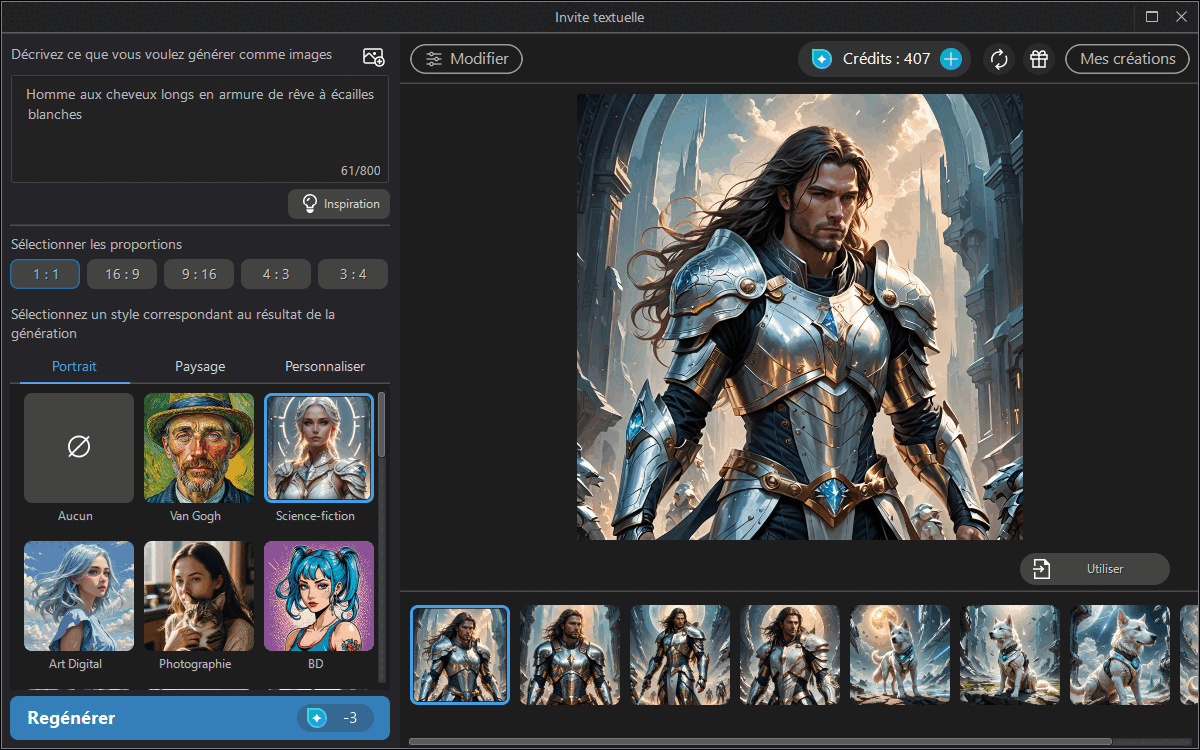The image size is (1200, 750).
Task: Select the 4 : 3 proportion
Action: tap(276, 274)
